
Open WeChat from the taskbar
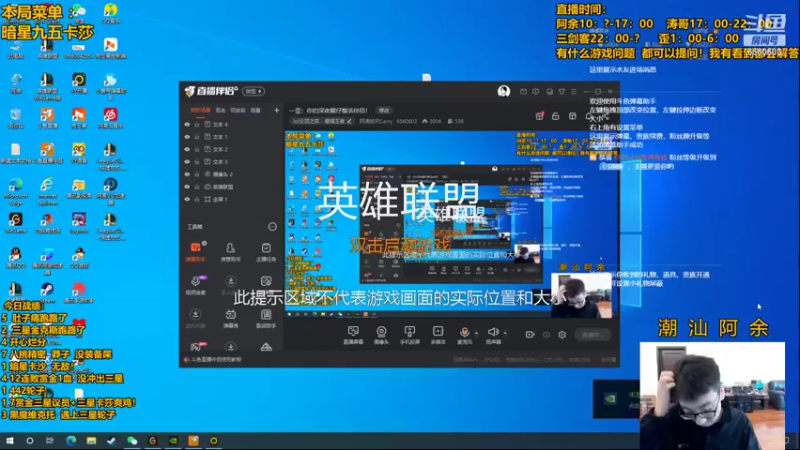click(x=132, y=441)
